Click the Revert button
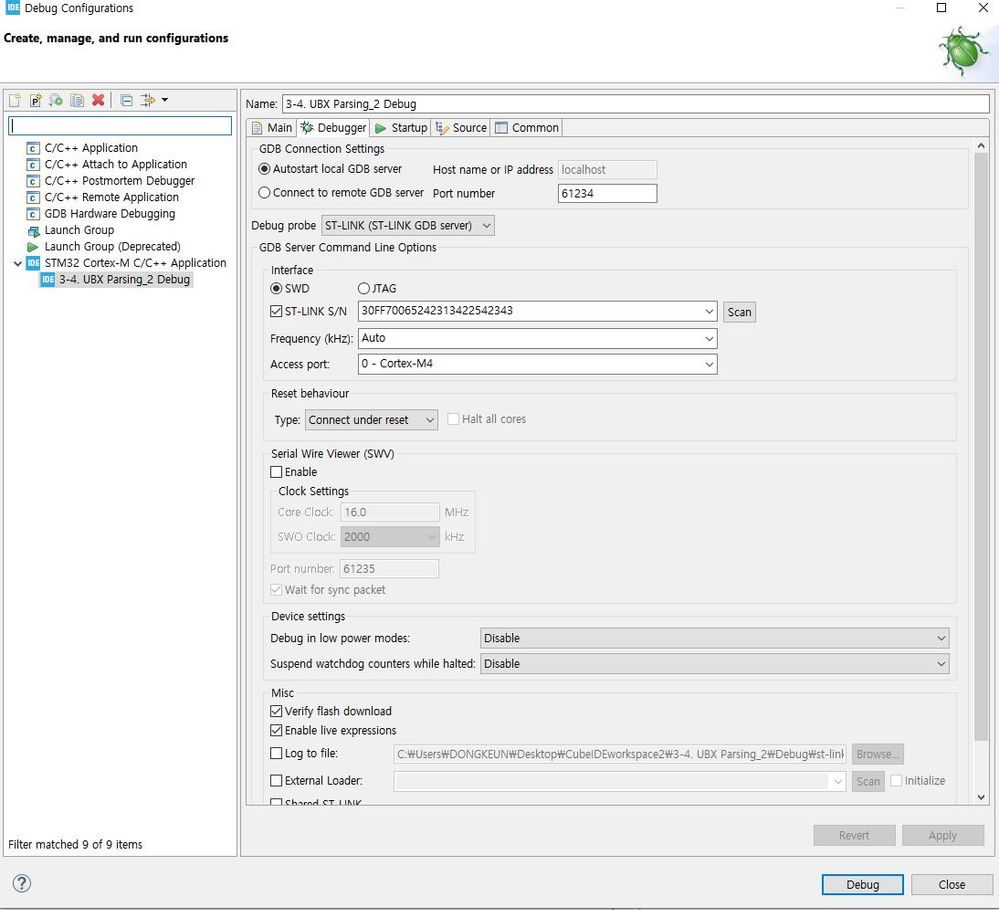This screenshot has height=910, width=999. click(x=854, y=835)
